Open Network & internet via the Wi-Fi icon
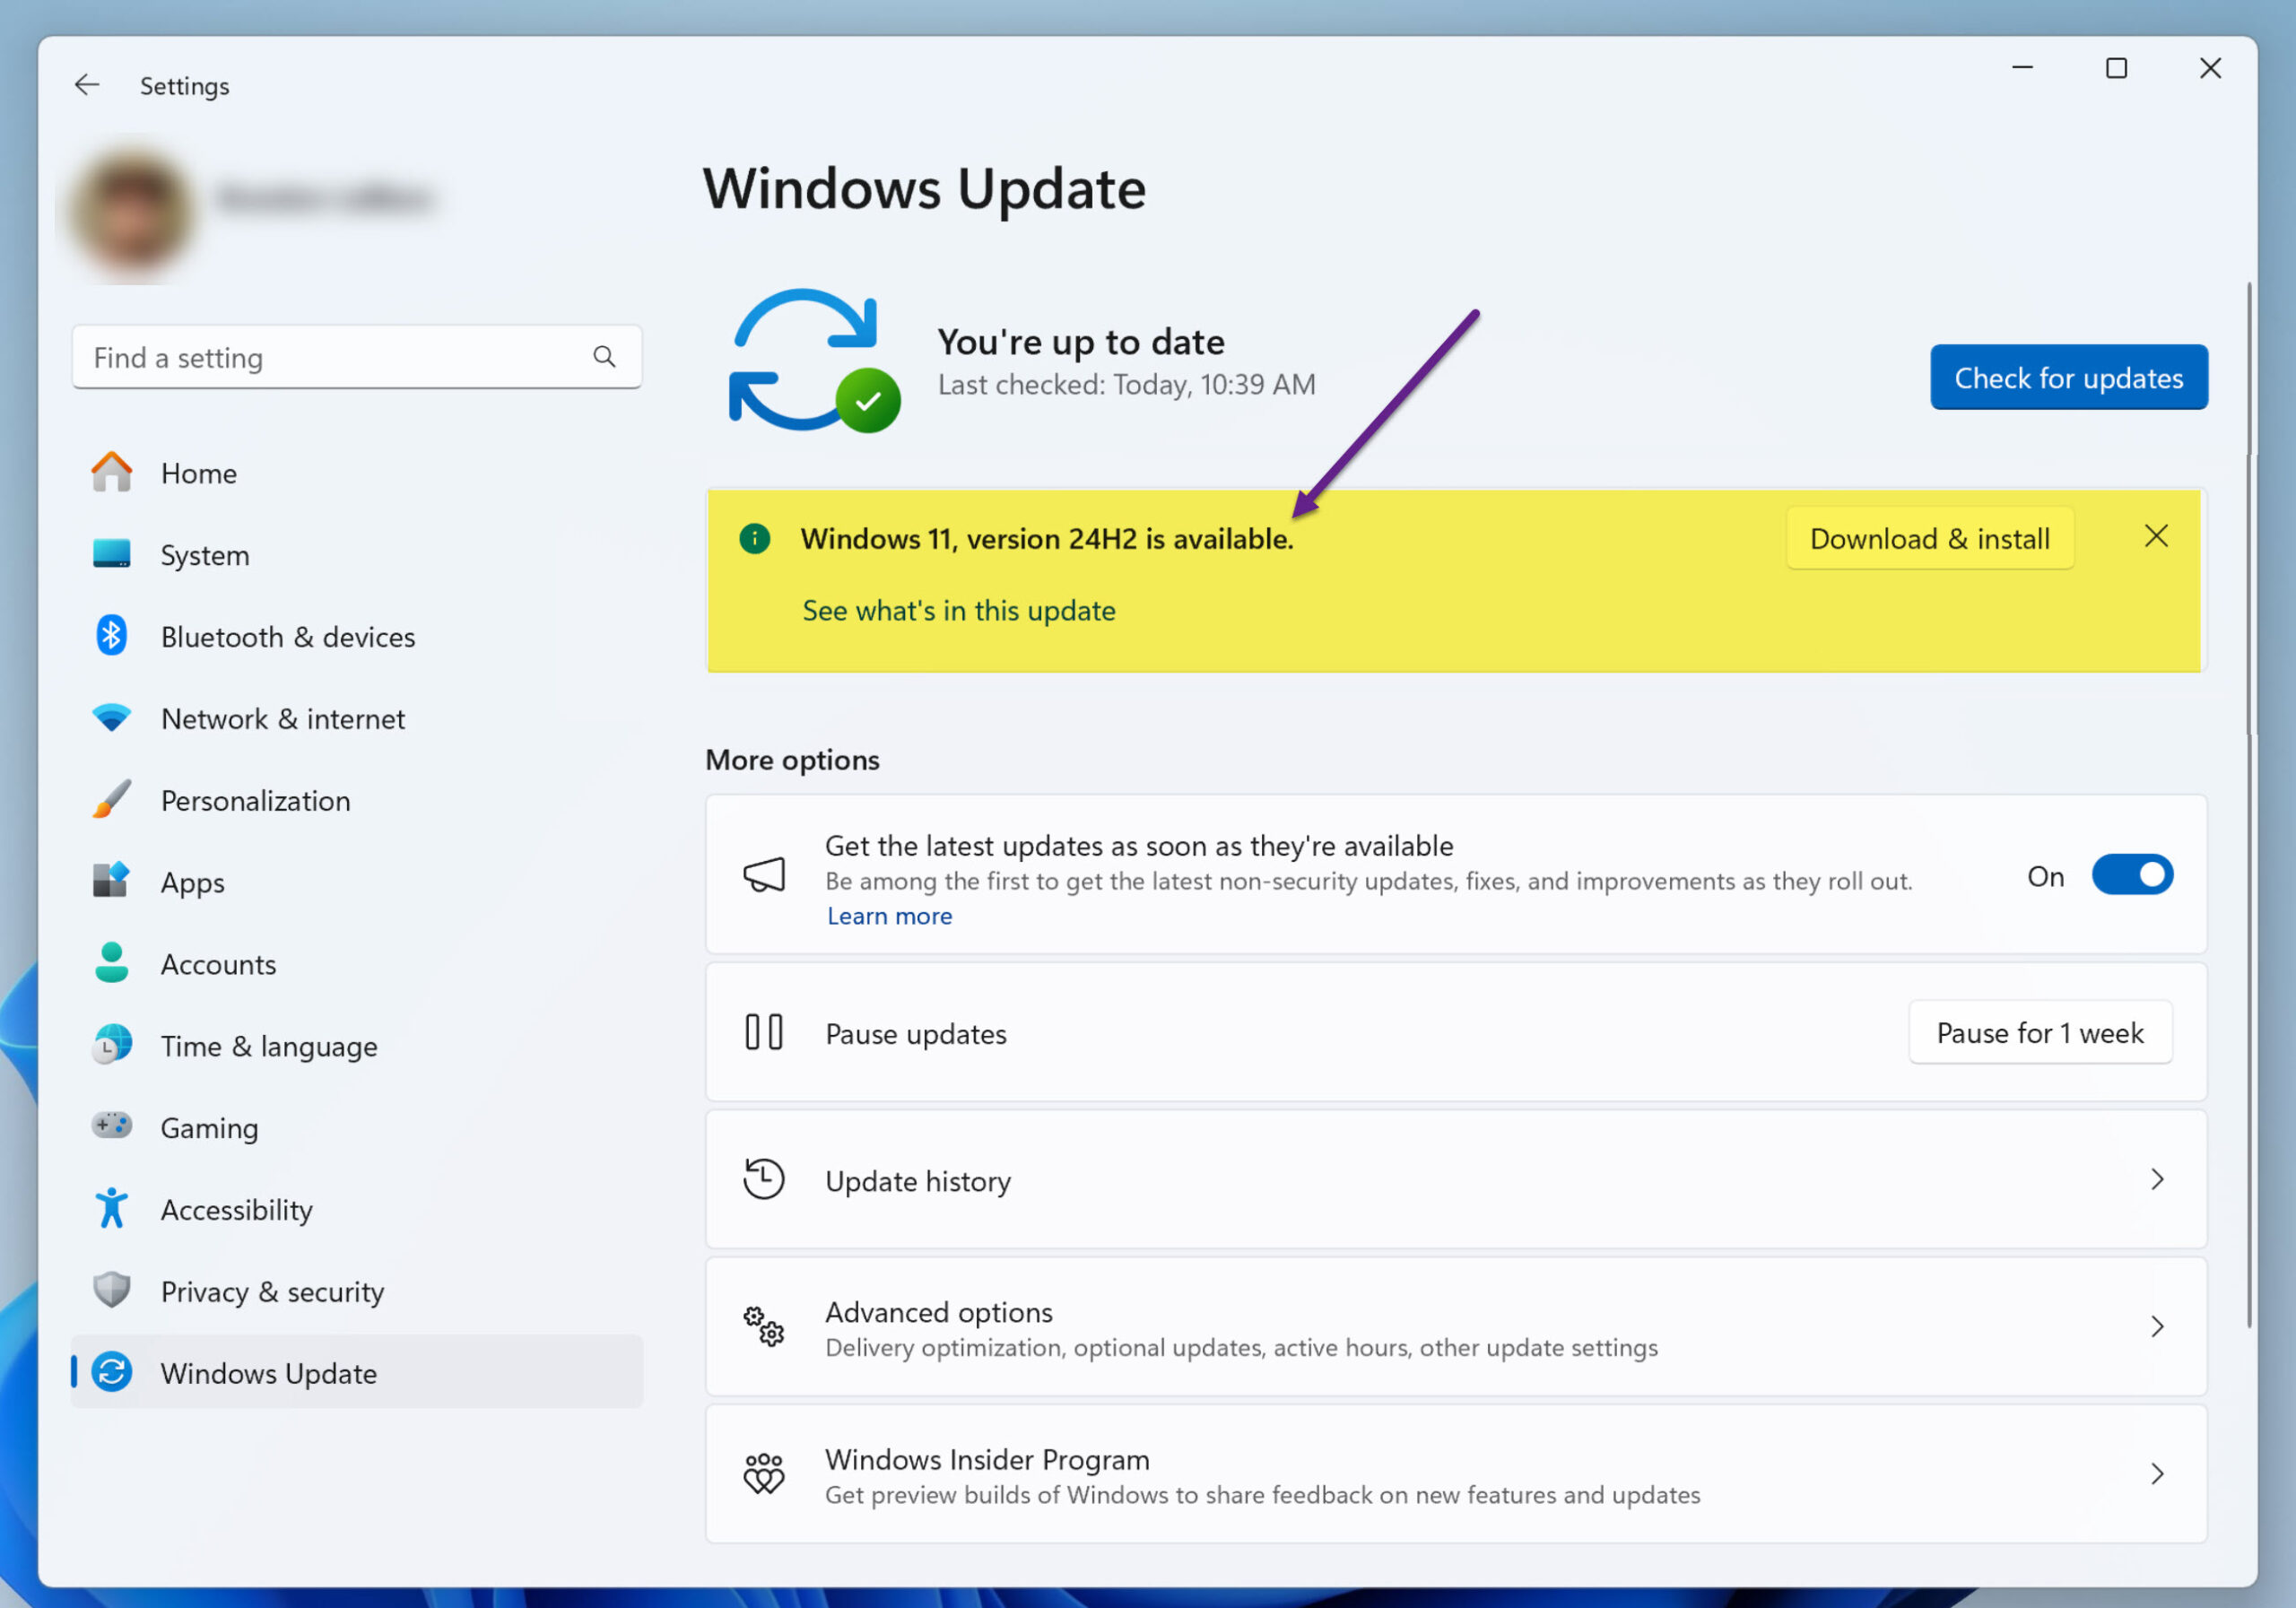Viewport: 2296px width, 1608px height. 111,718
